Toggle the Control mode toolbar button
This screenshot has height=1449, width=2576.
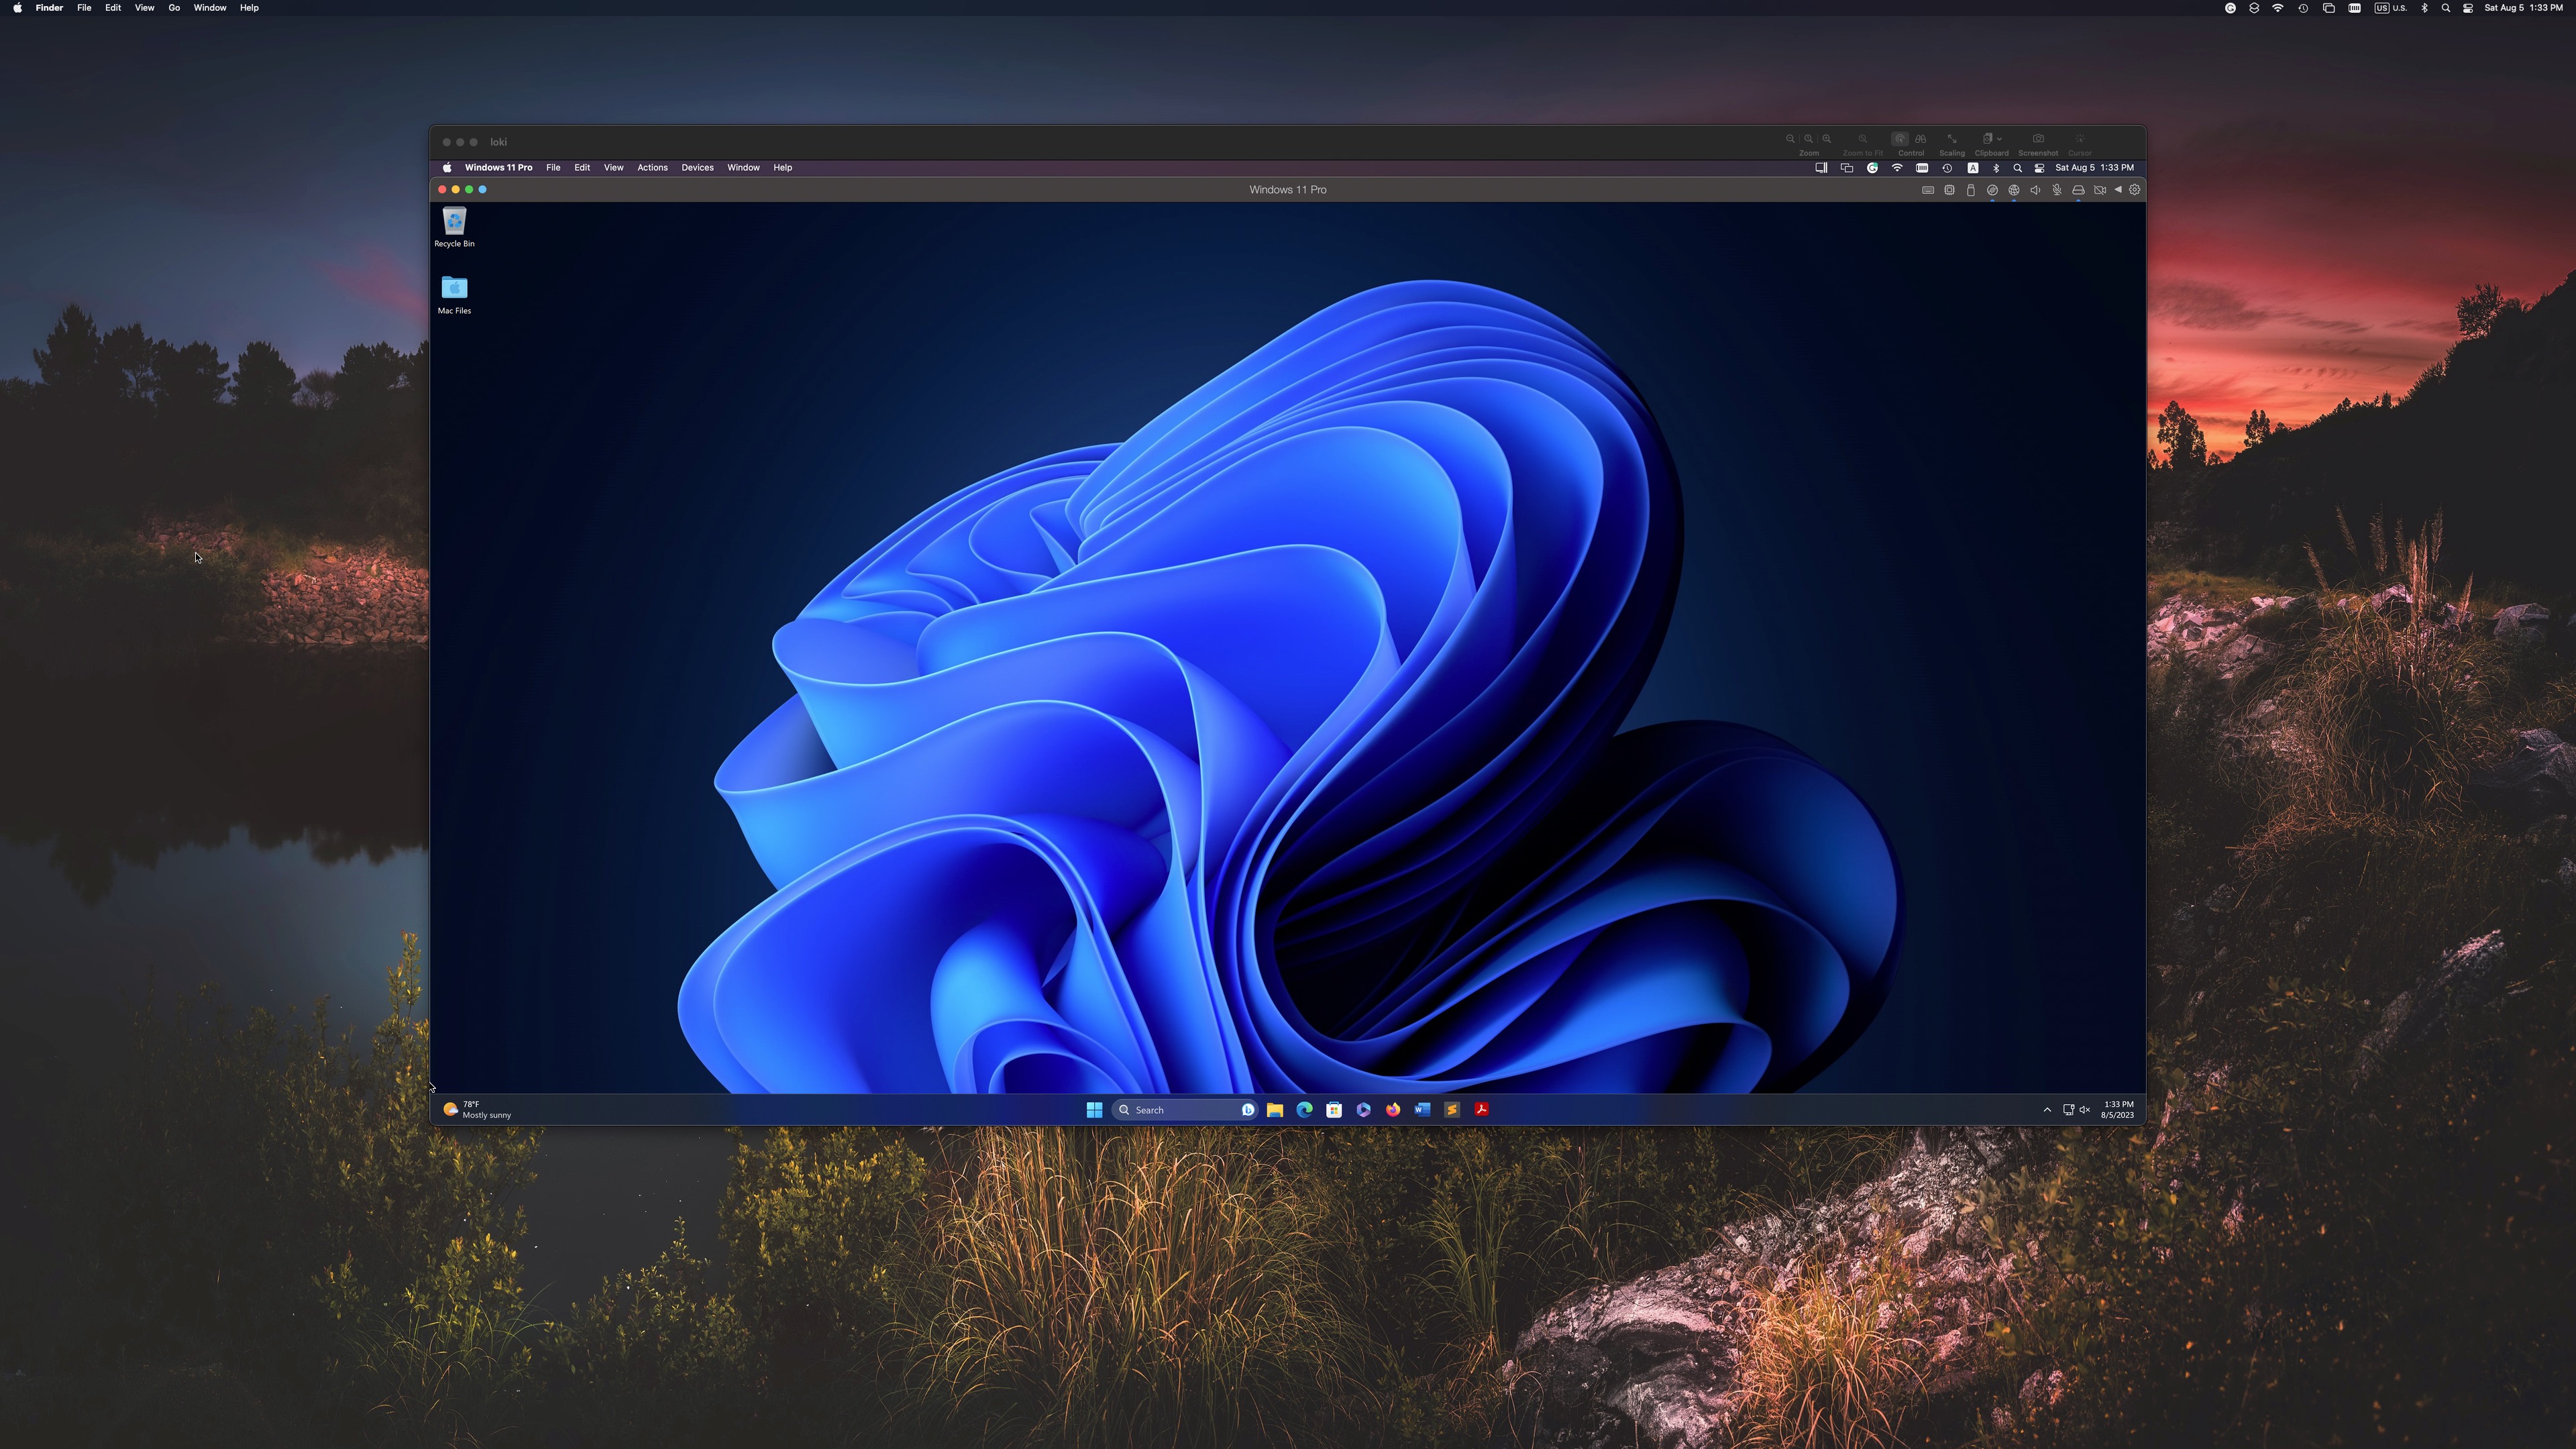[x=1900, y=139]
